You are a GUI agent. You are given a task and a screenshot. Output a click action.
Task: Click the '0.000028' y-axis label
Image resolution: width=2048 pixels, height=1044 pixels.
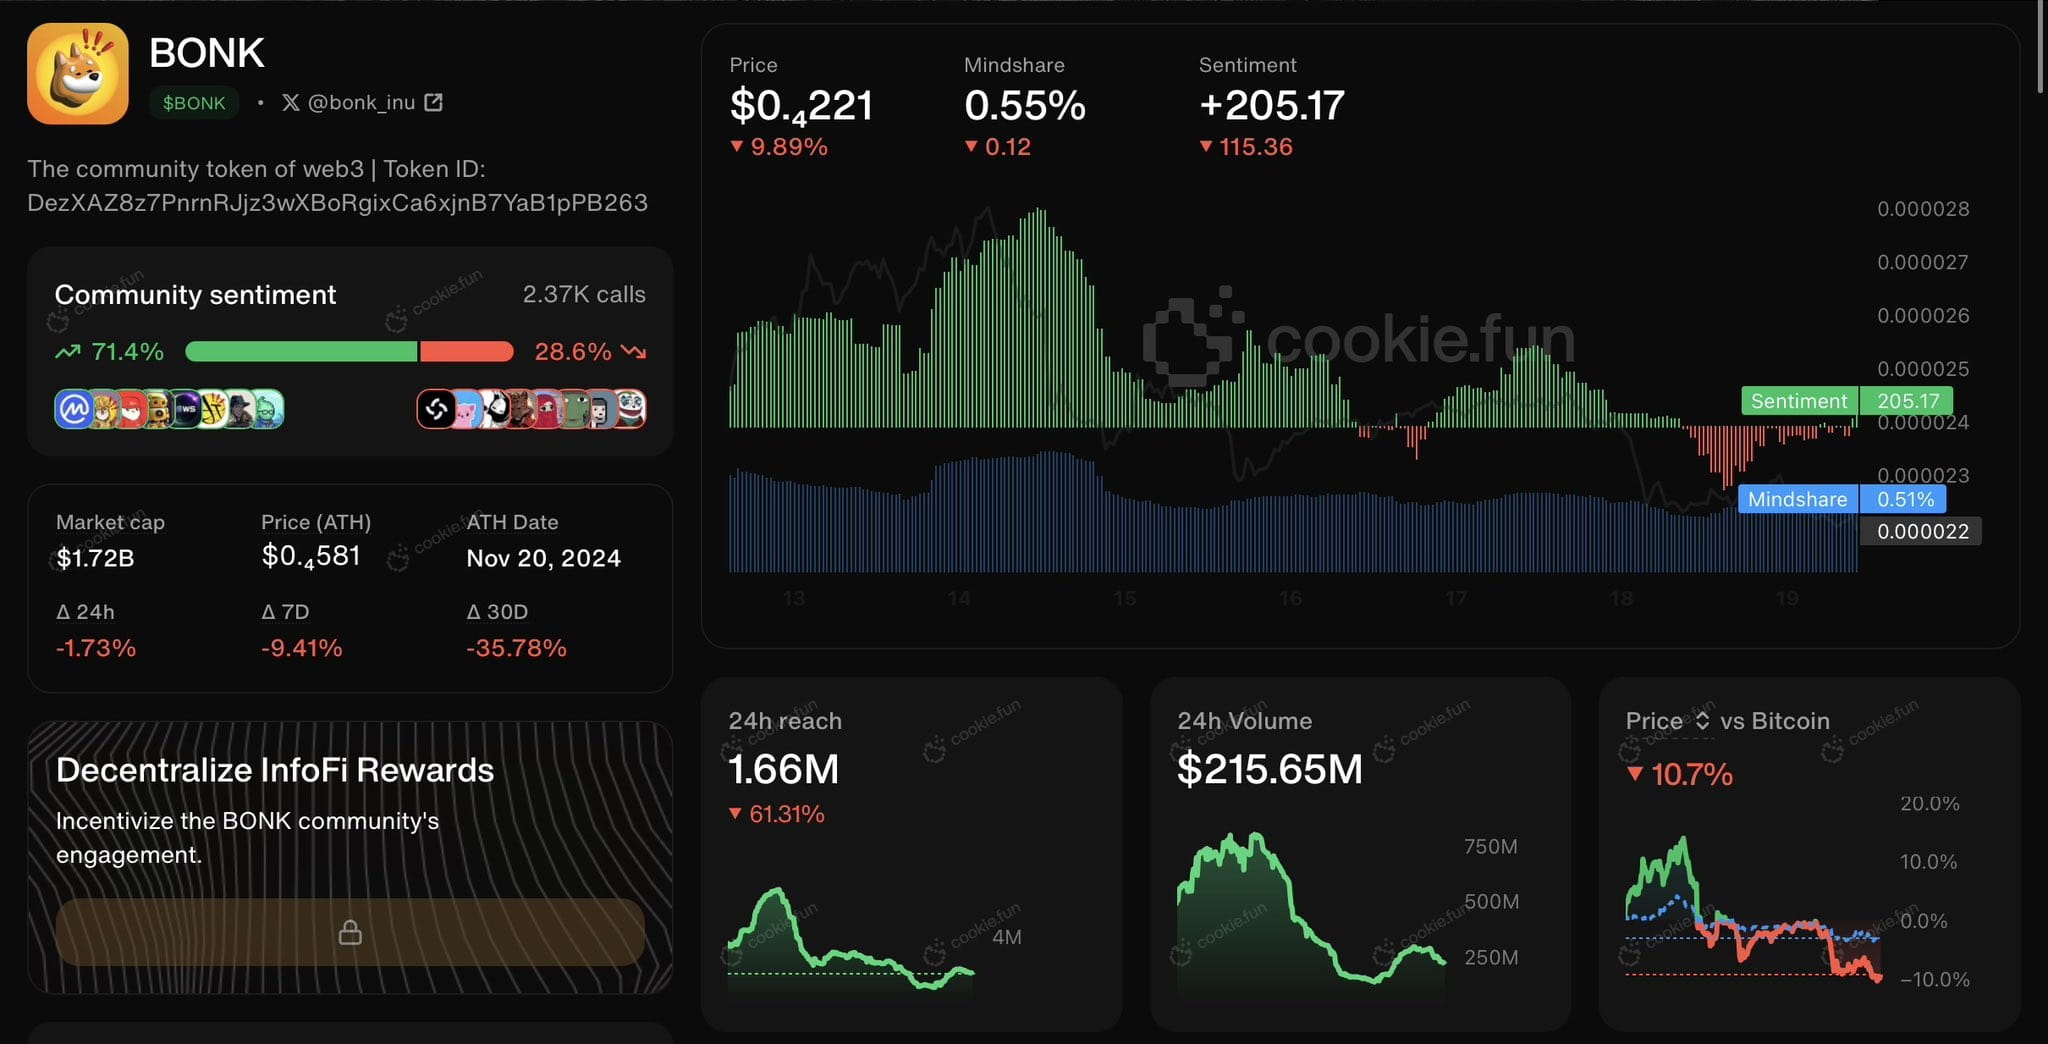pyautogui.click(x=1923, y=209)
